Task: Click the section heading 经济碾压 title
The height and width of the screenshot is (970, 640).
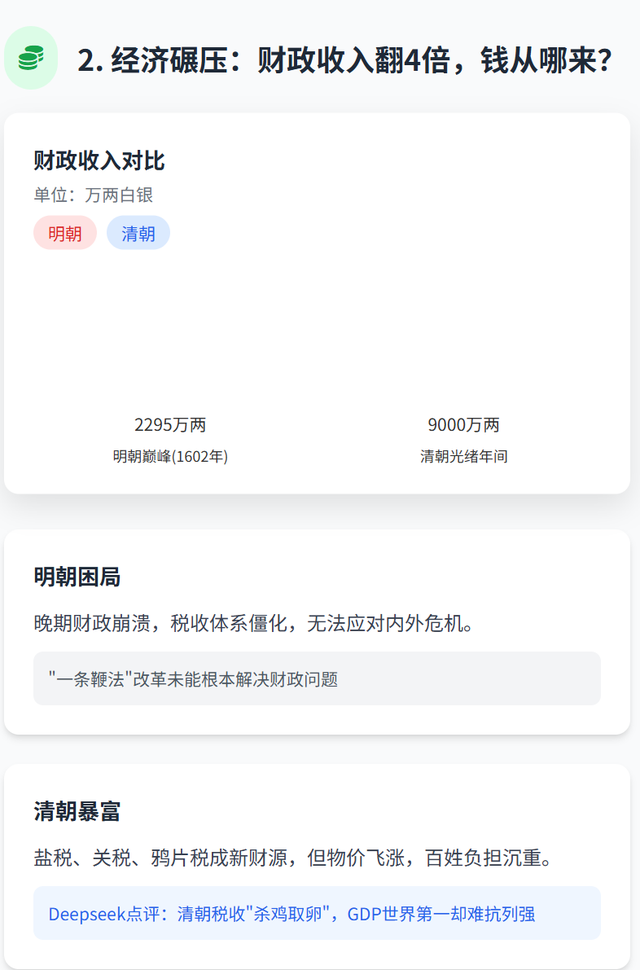Action: click(x=345, y=60)
